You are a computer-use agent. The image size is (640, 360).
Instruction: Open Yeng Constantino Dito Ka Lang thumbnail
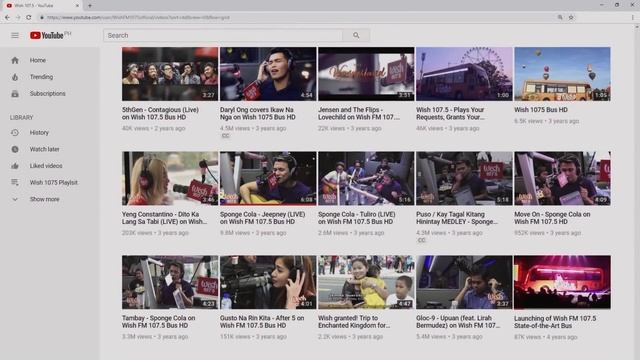point(170,178)
